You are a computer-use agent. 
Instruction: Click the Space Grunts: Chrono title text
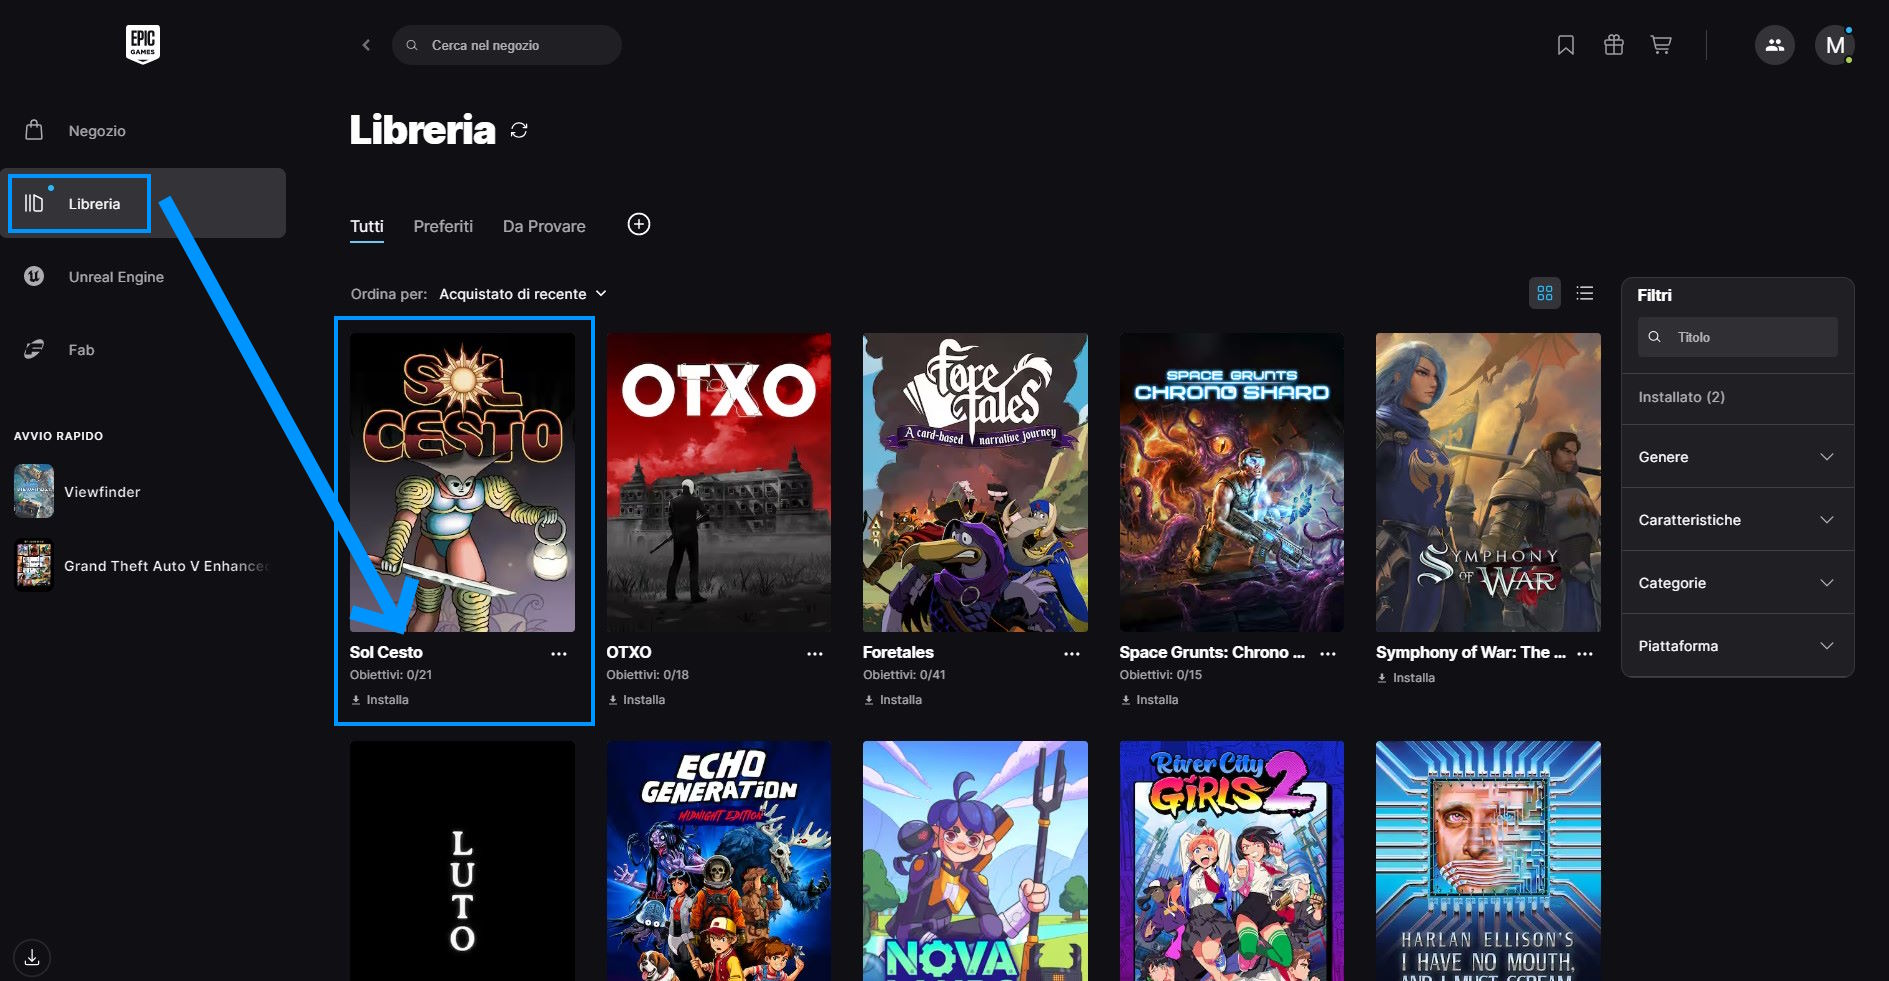coord(1212,652)
